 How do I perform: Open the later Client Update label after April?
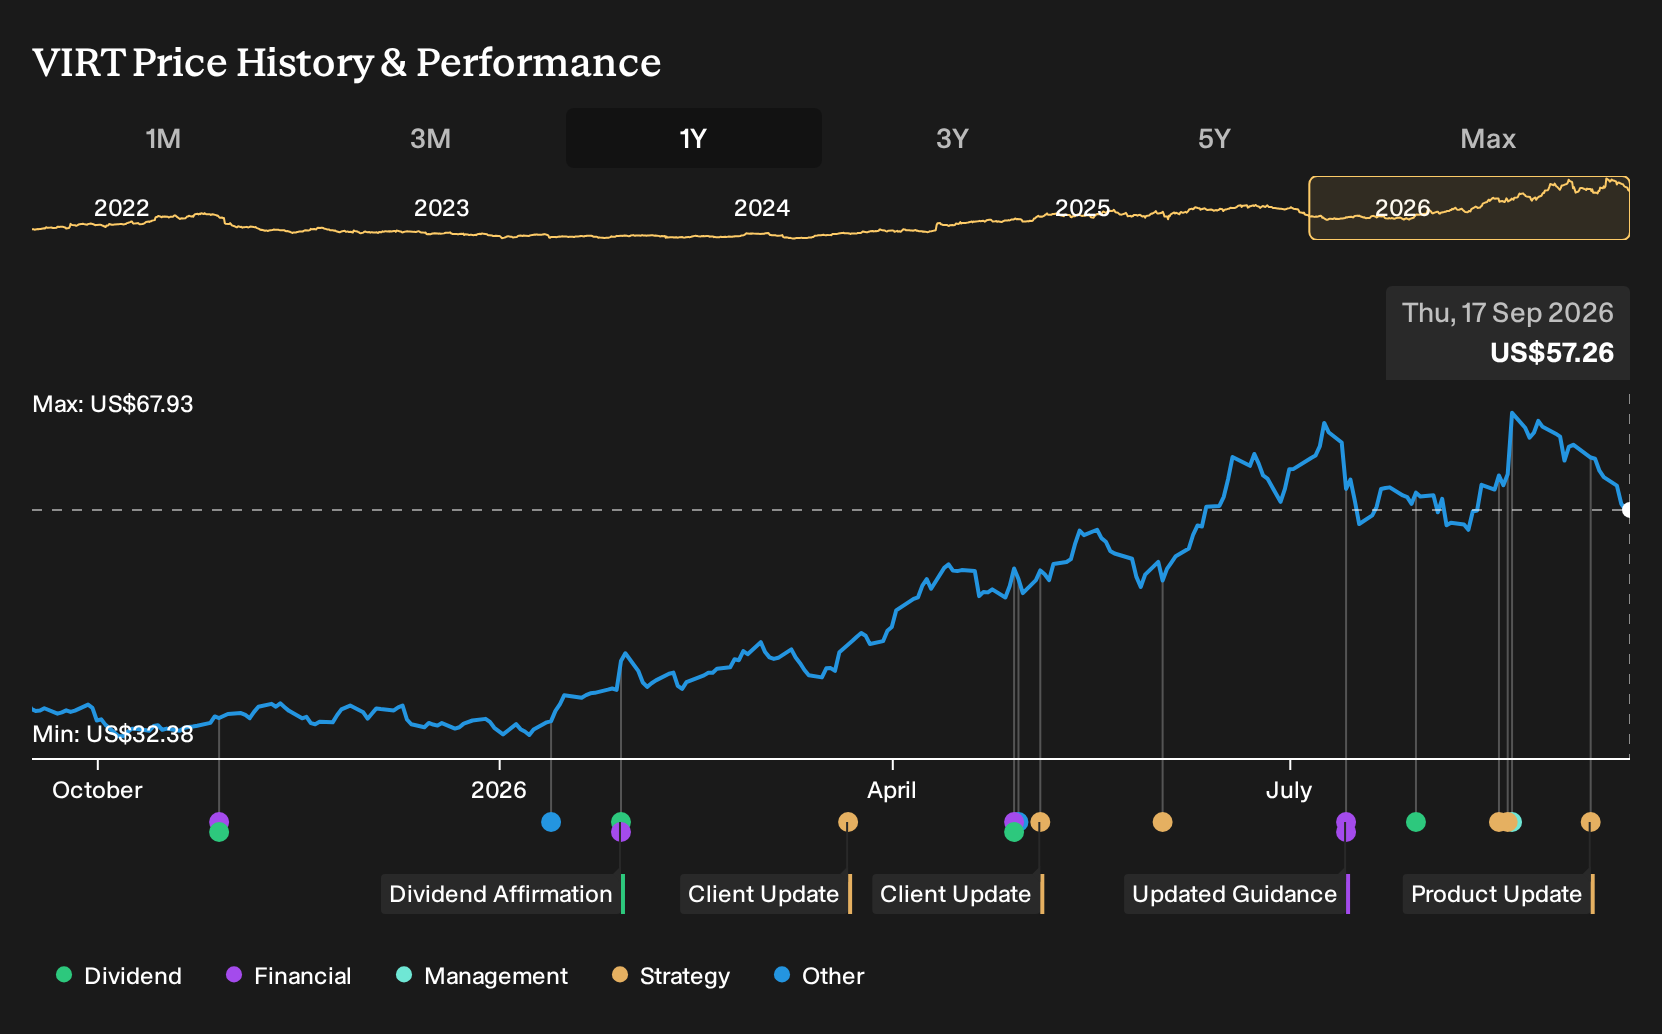958,894
